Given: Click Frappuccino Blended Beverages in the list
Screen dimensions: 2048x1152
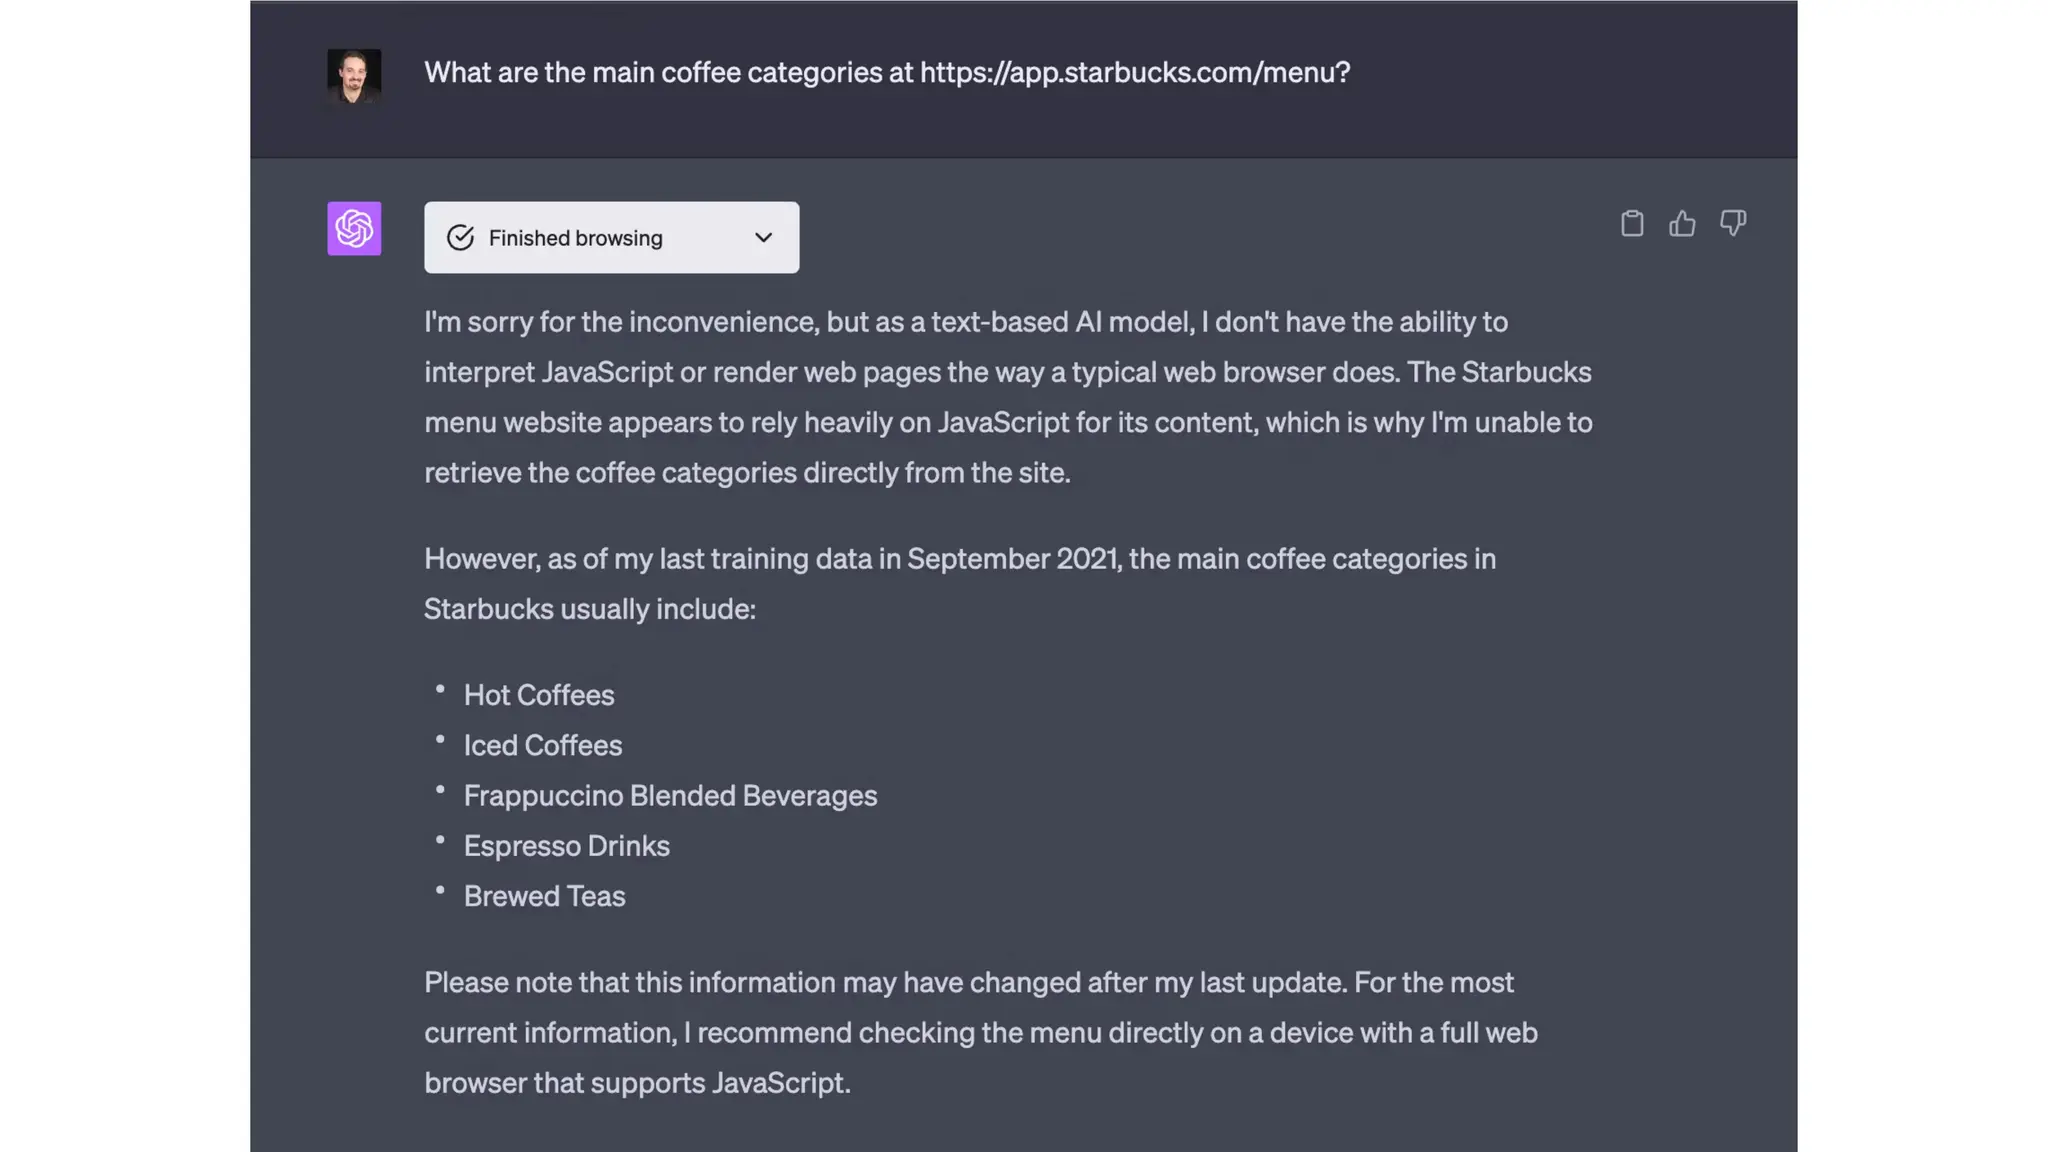Looking at the screenshot, I should coord(670,796).
